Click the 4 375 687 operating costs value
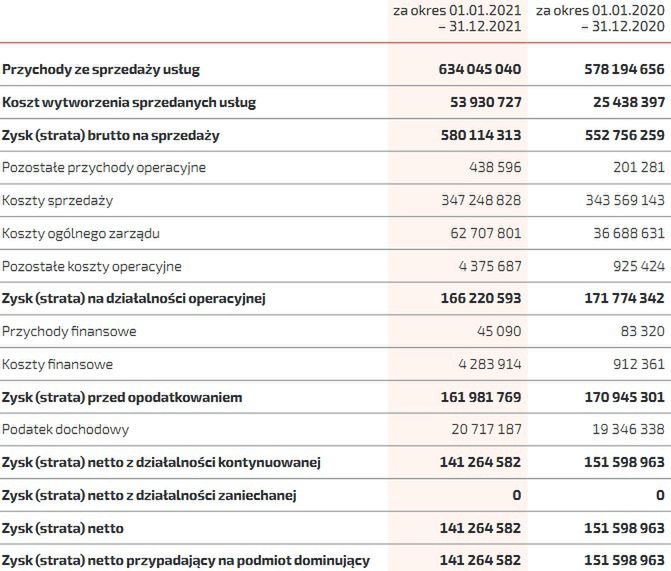The image size is (671, 571). pyautogui.click(x=488, y=267)
